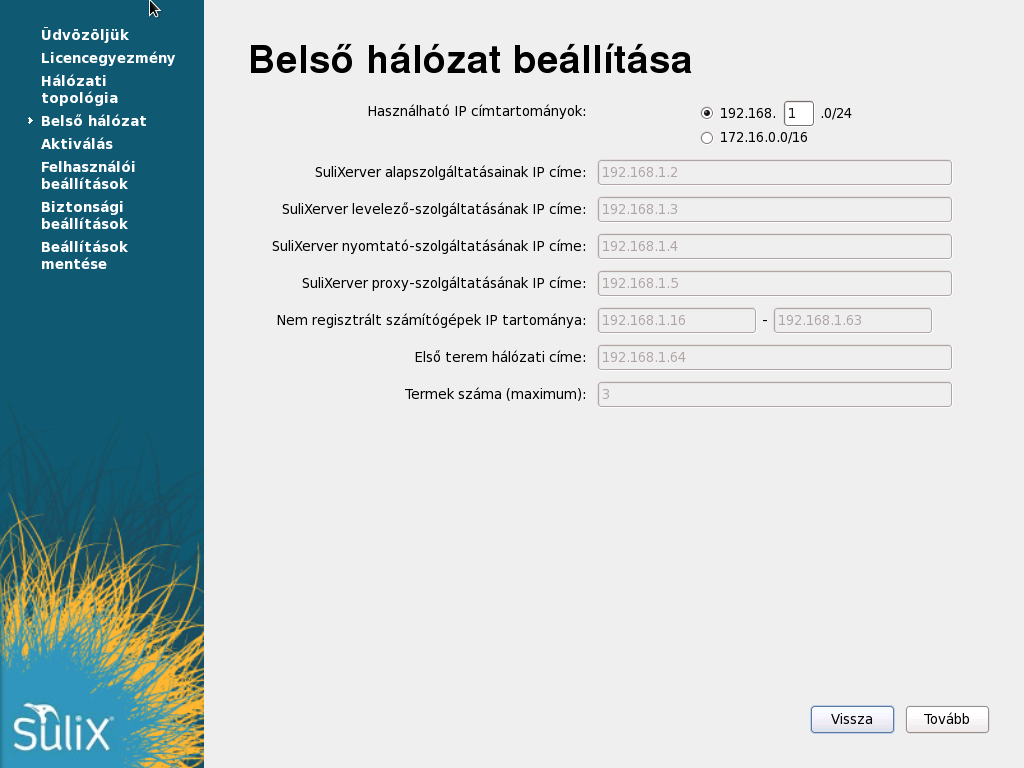
Task: Open the Beállítások mentése sidebar step
Action: (x=84, y=255)
